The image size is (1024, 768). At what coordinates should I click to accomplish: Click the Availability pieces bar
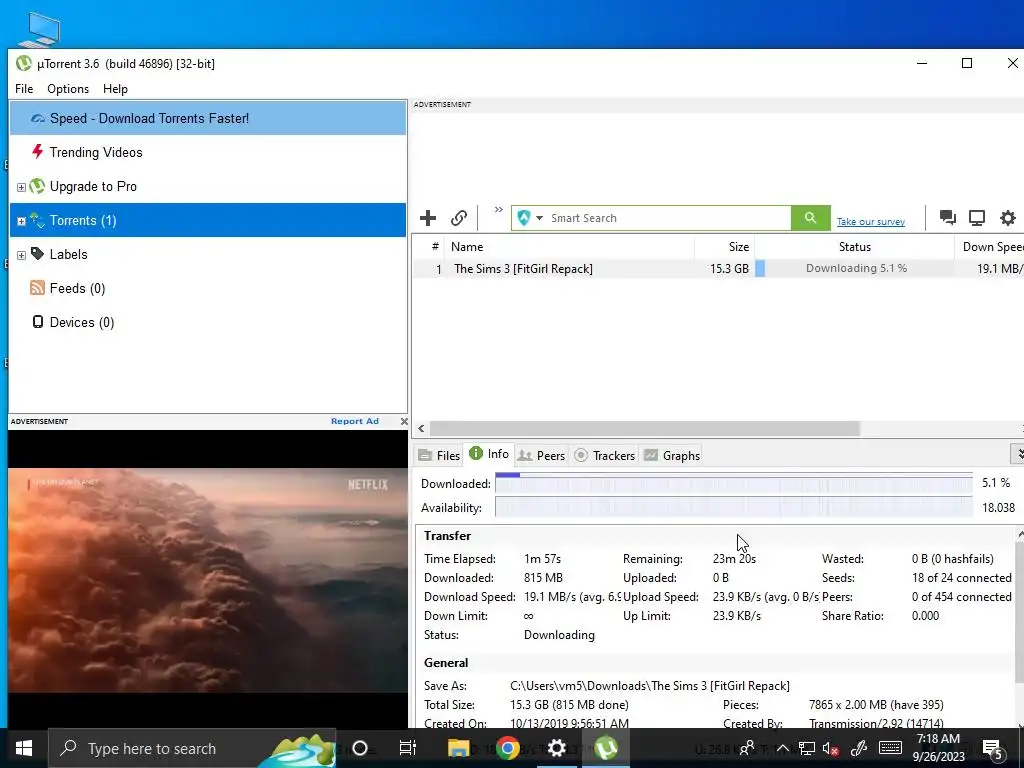(733, 507)
